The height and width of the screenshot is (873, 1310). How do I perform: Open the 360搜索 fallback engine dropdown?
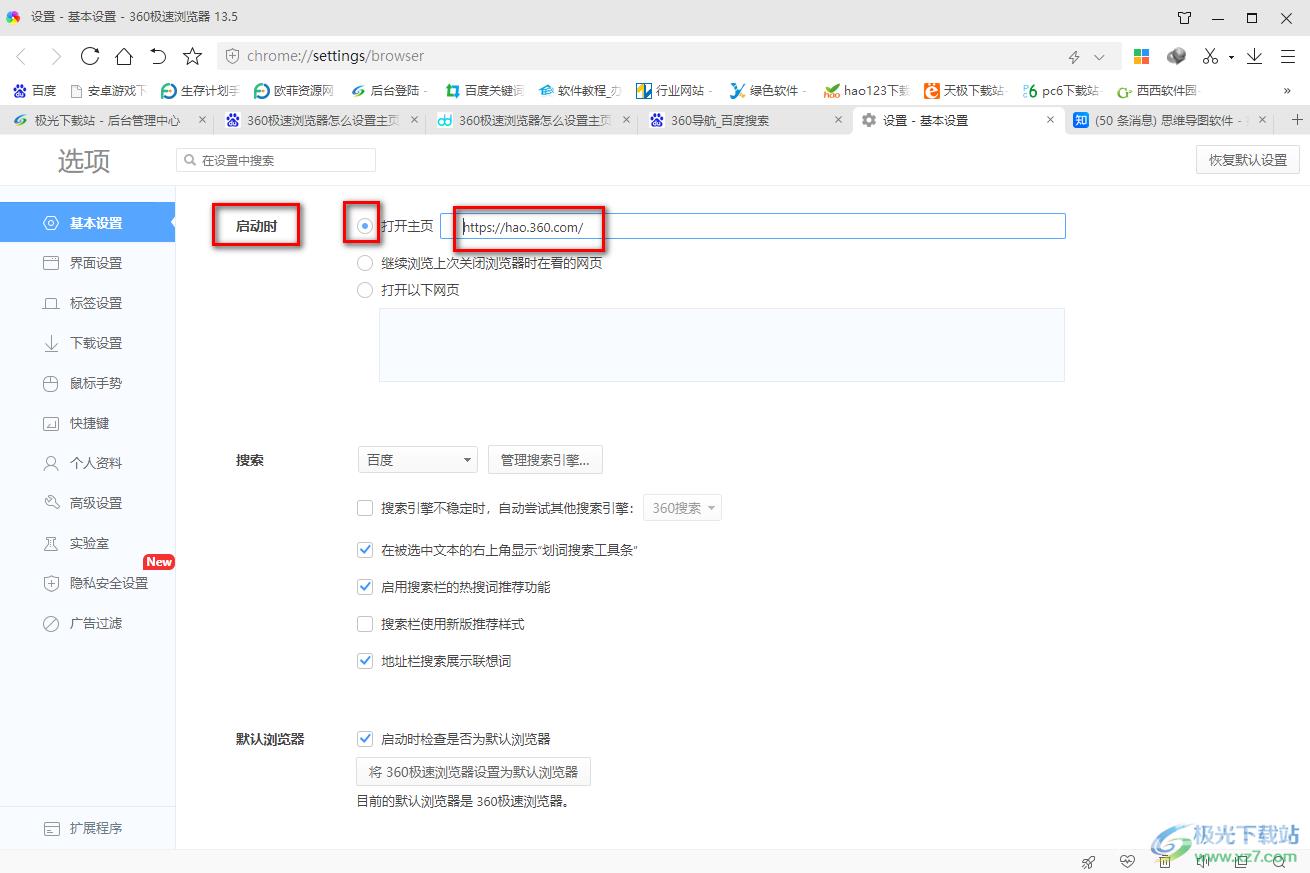coord(682,508)
